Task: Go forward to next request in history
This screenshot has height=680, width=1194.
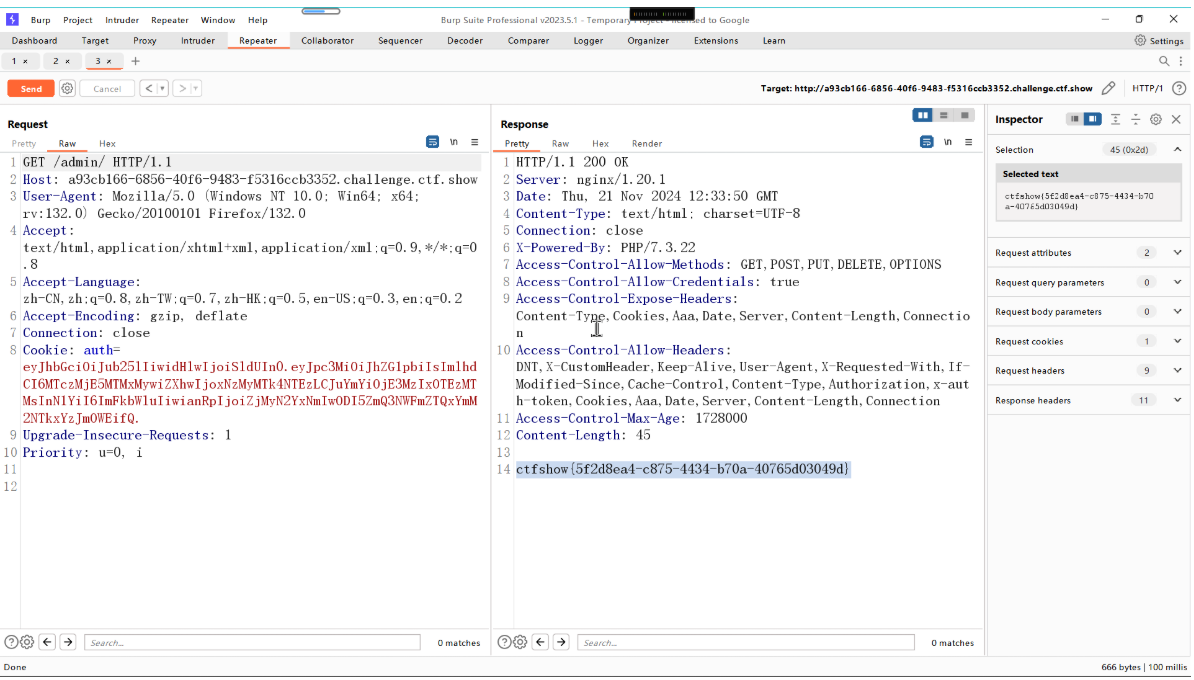Action: tap(182, 88)
